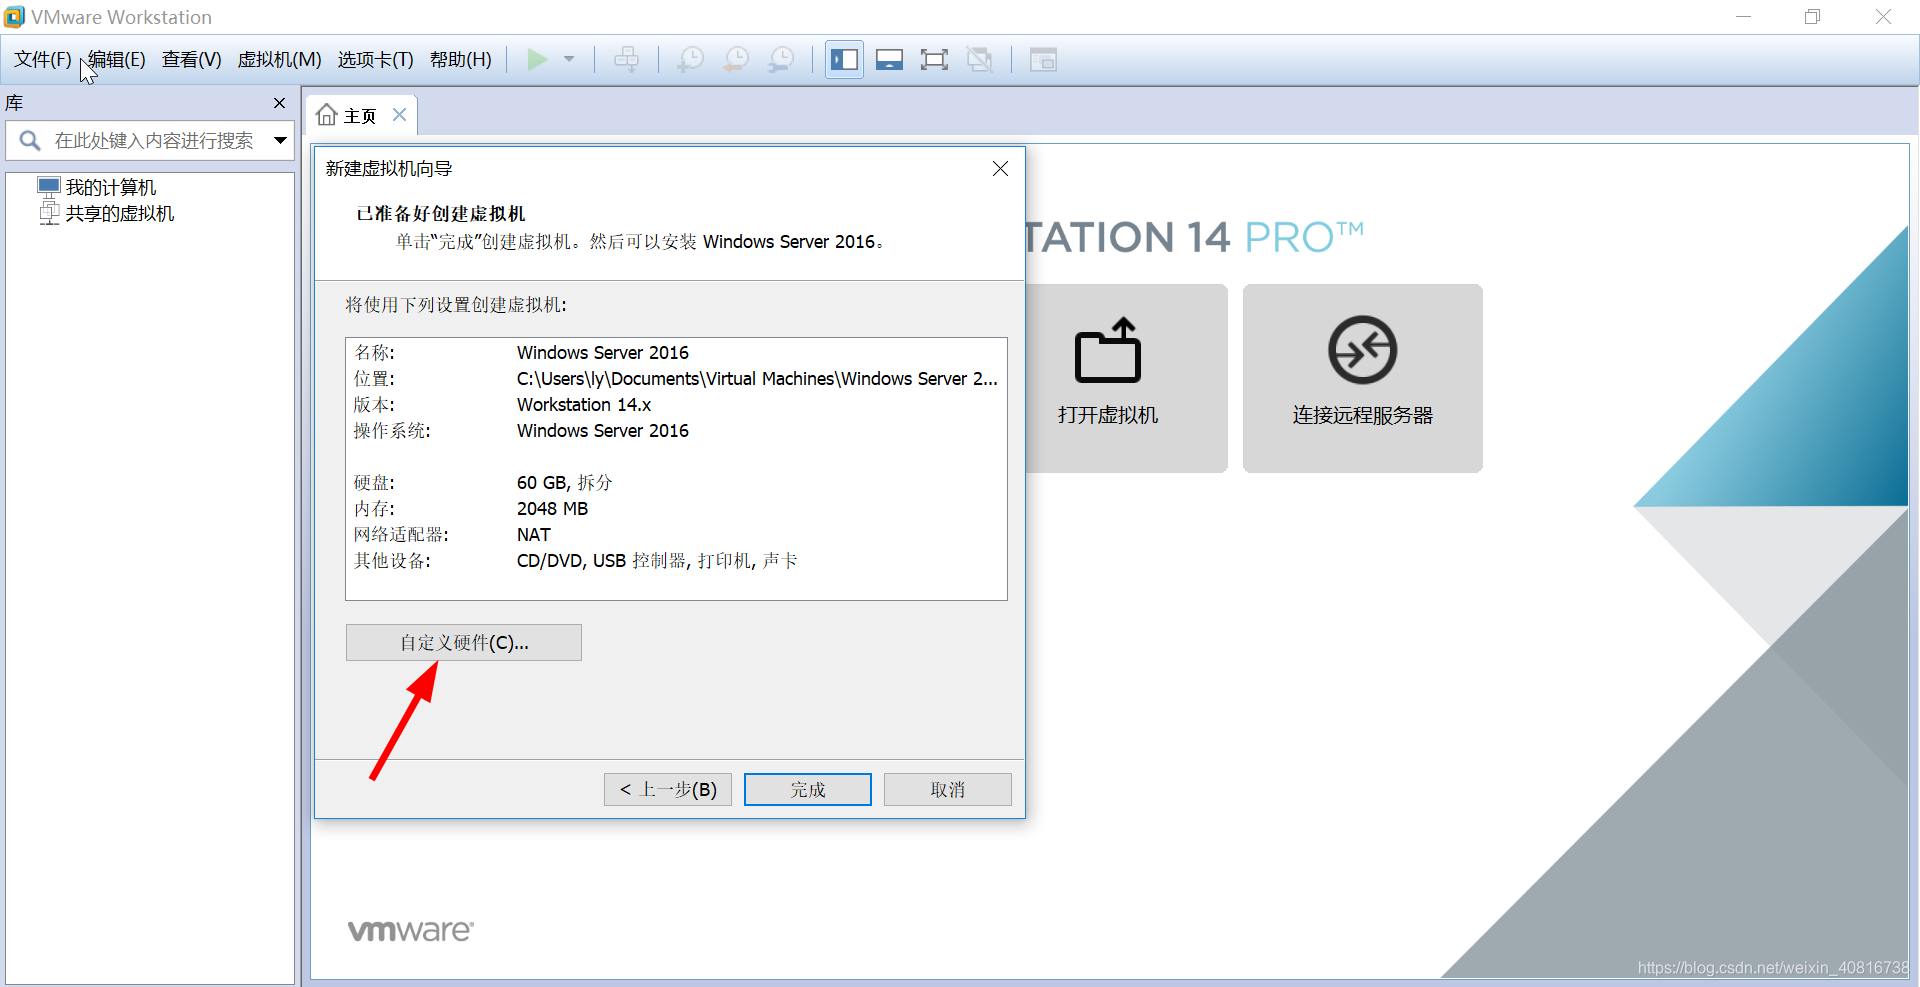This screenshot has height=987, width=1920.
Task: Select 共享的虚拟机 in the library tree
Action: (x=119, y=213)
